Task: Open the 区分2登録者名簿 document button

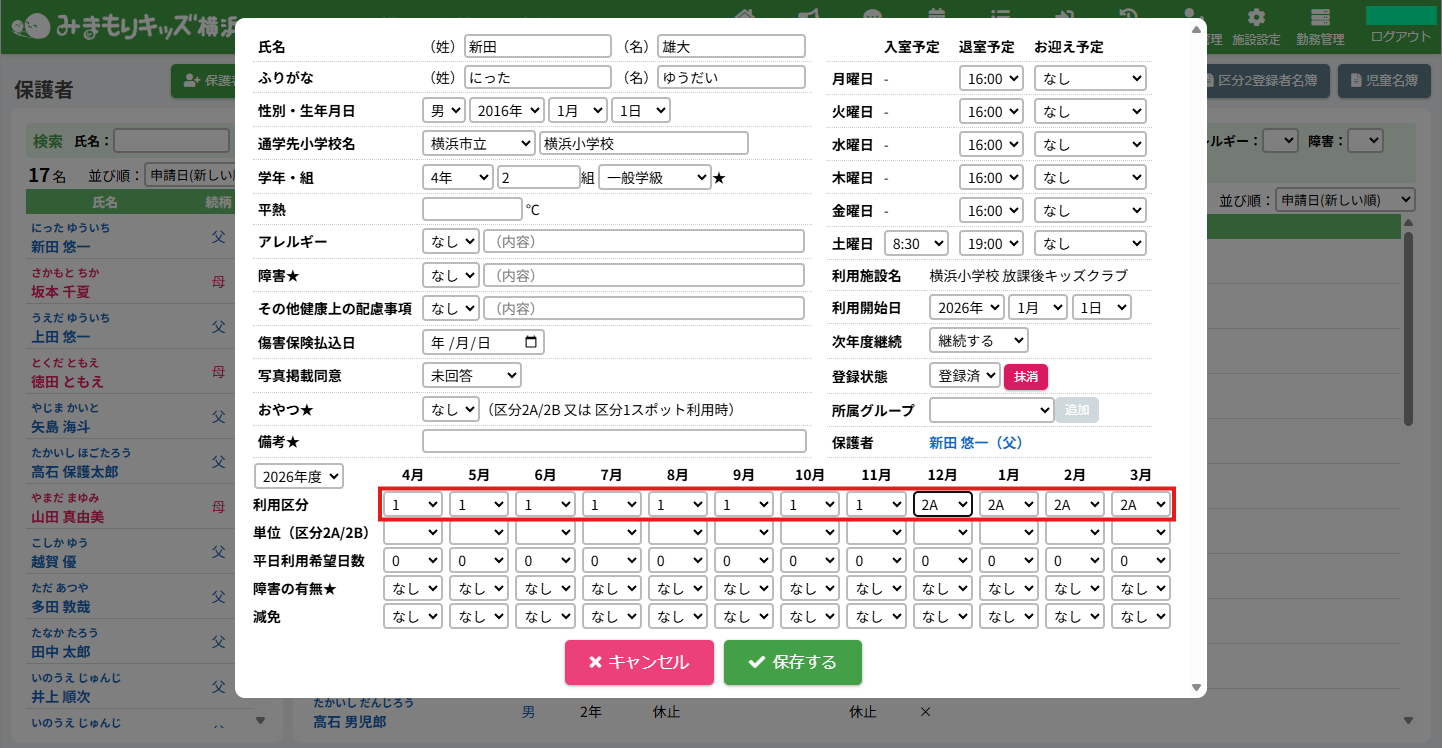Action: (1268, 81)
